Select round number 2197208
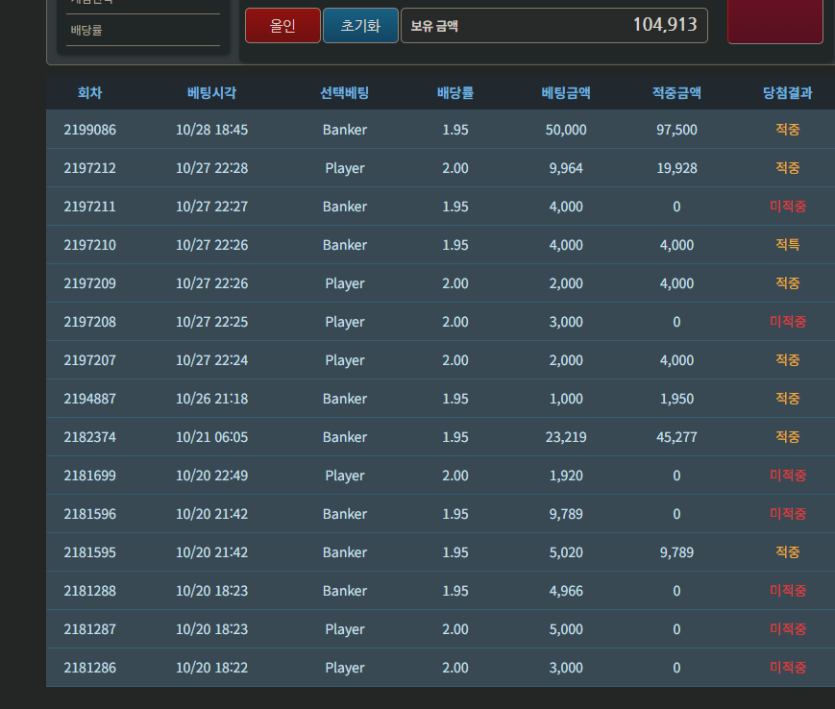This screenshot has width=835, height=709. pyautogui.click(x=89, y=322)
